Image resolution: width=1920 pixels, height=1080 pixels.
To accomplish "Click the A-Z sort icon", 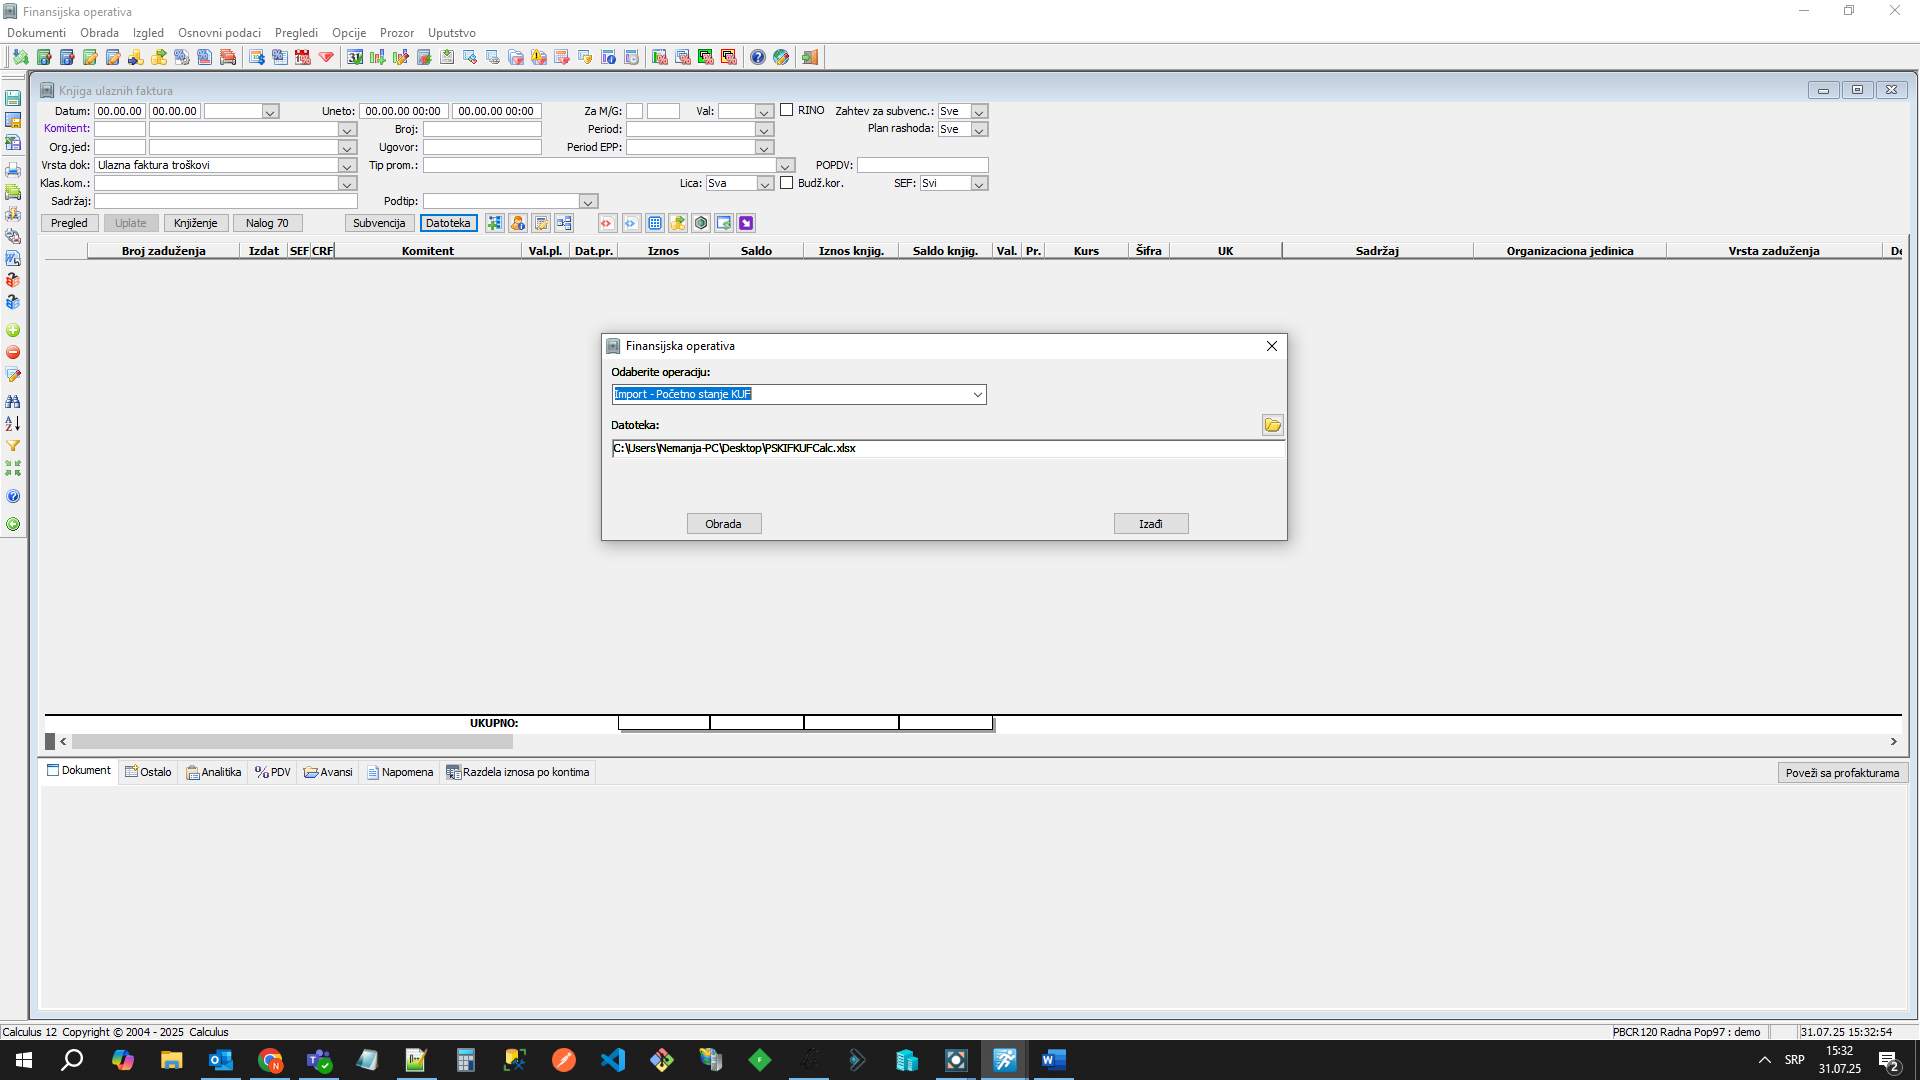I will pos(13,424).
